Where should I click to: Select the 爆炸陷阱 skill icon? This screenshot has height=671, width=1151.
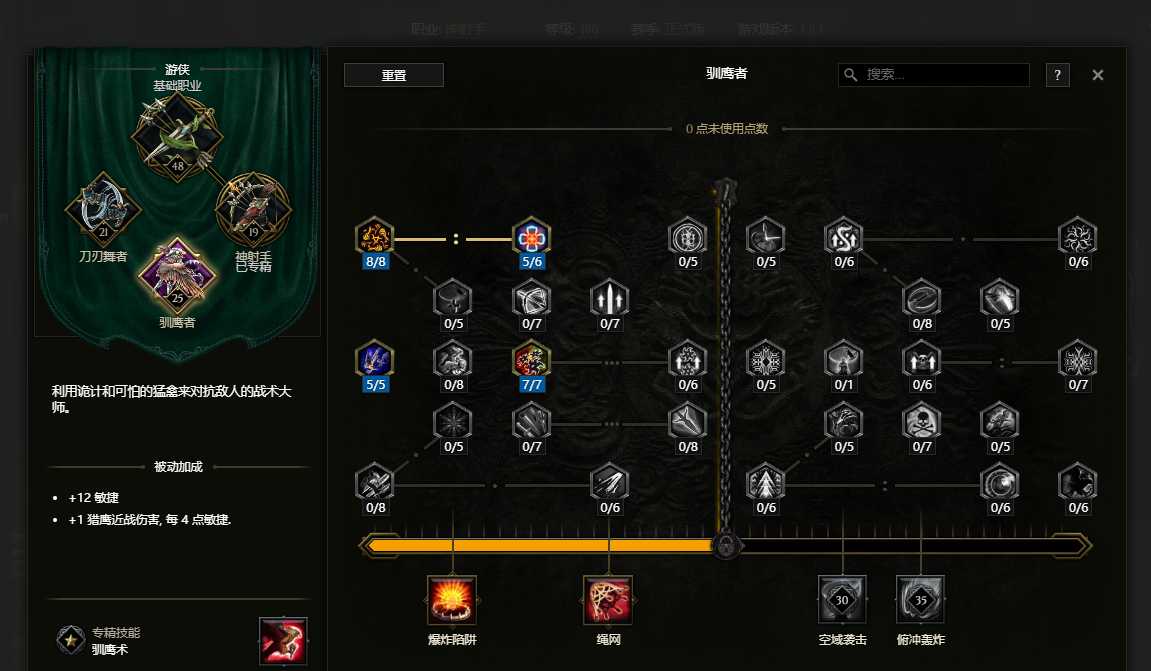[452, 600]
